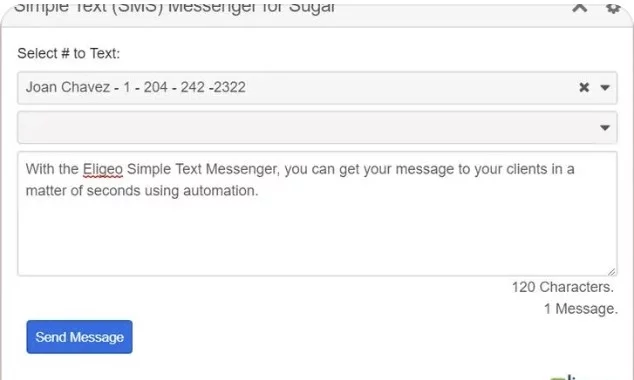Open dashlet settings via the gear icon
Viewport: 634px width, 380px height.
[x=613, y=8]
